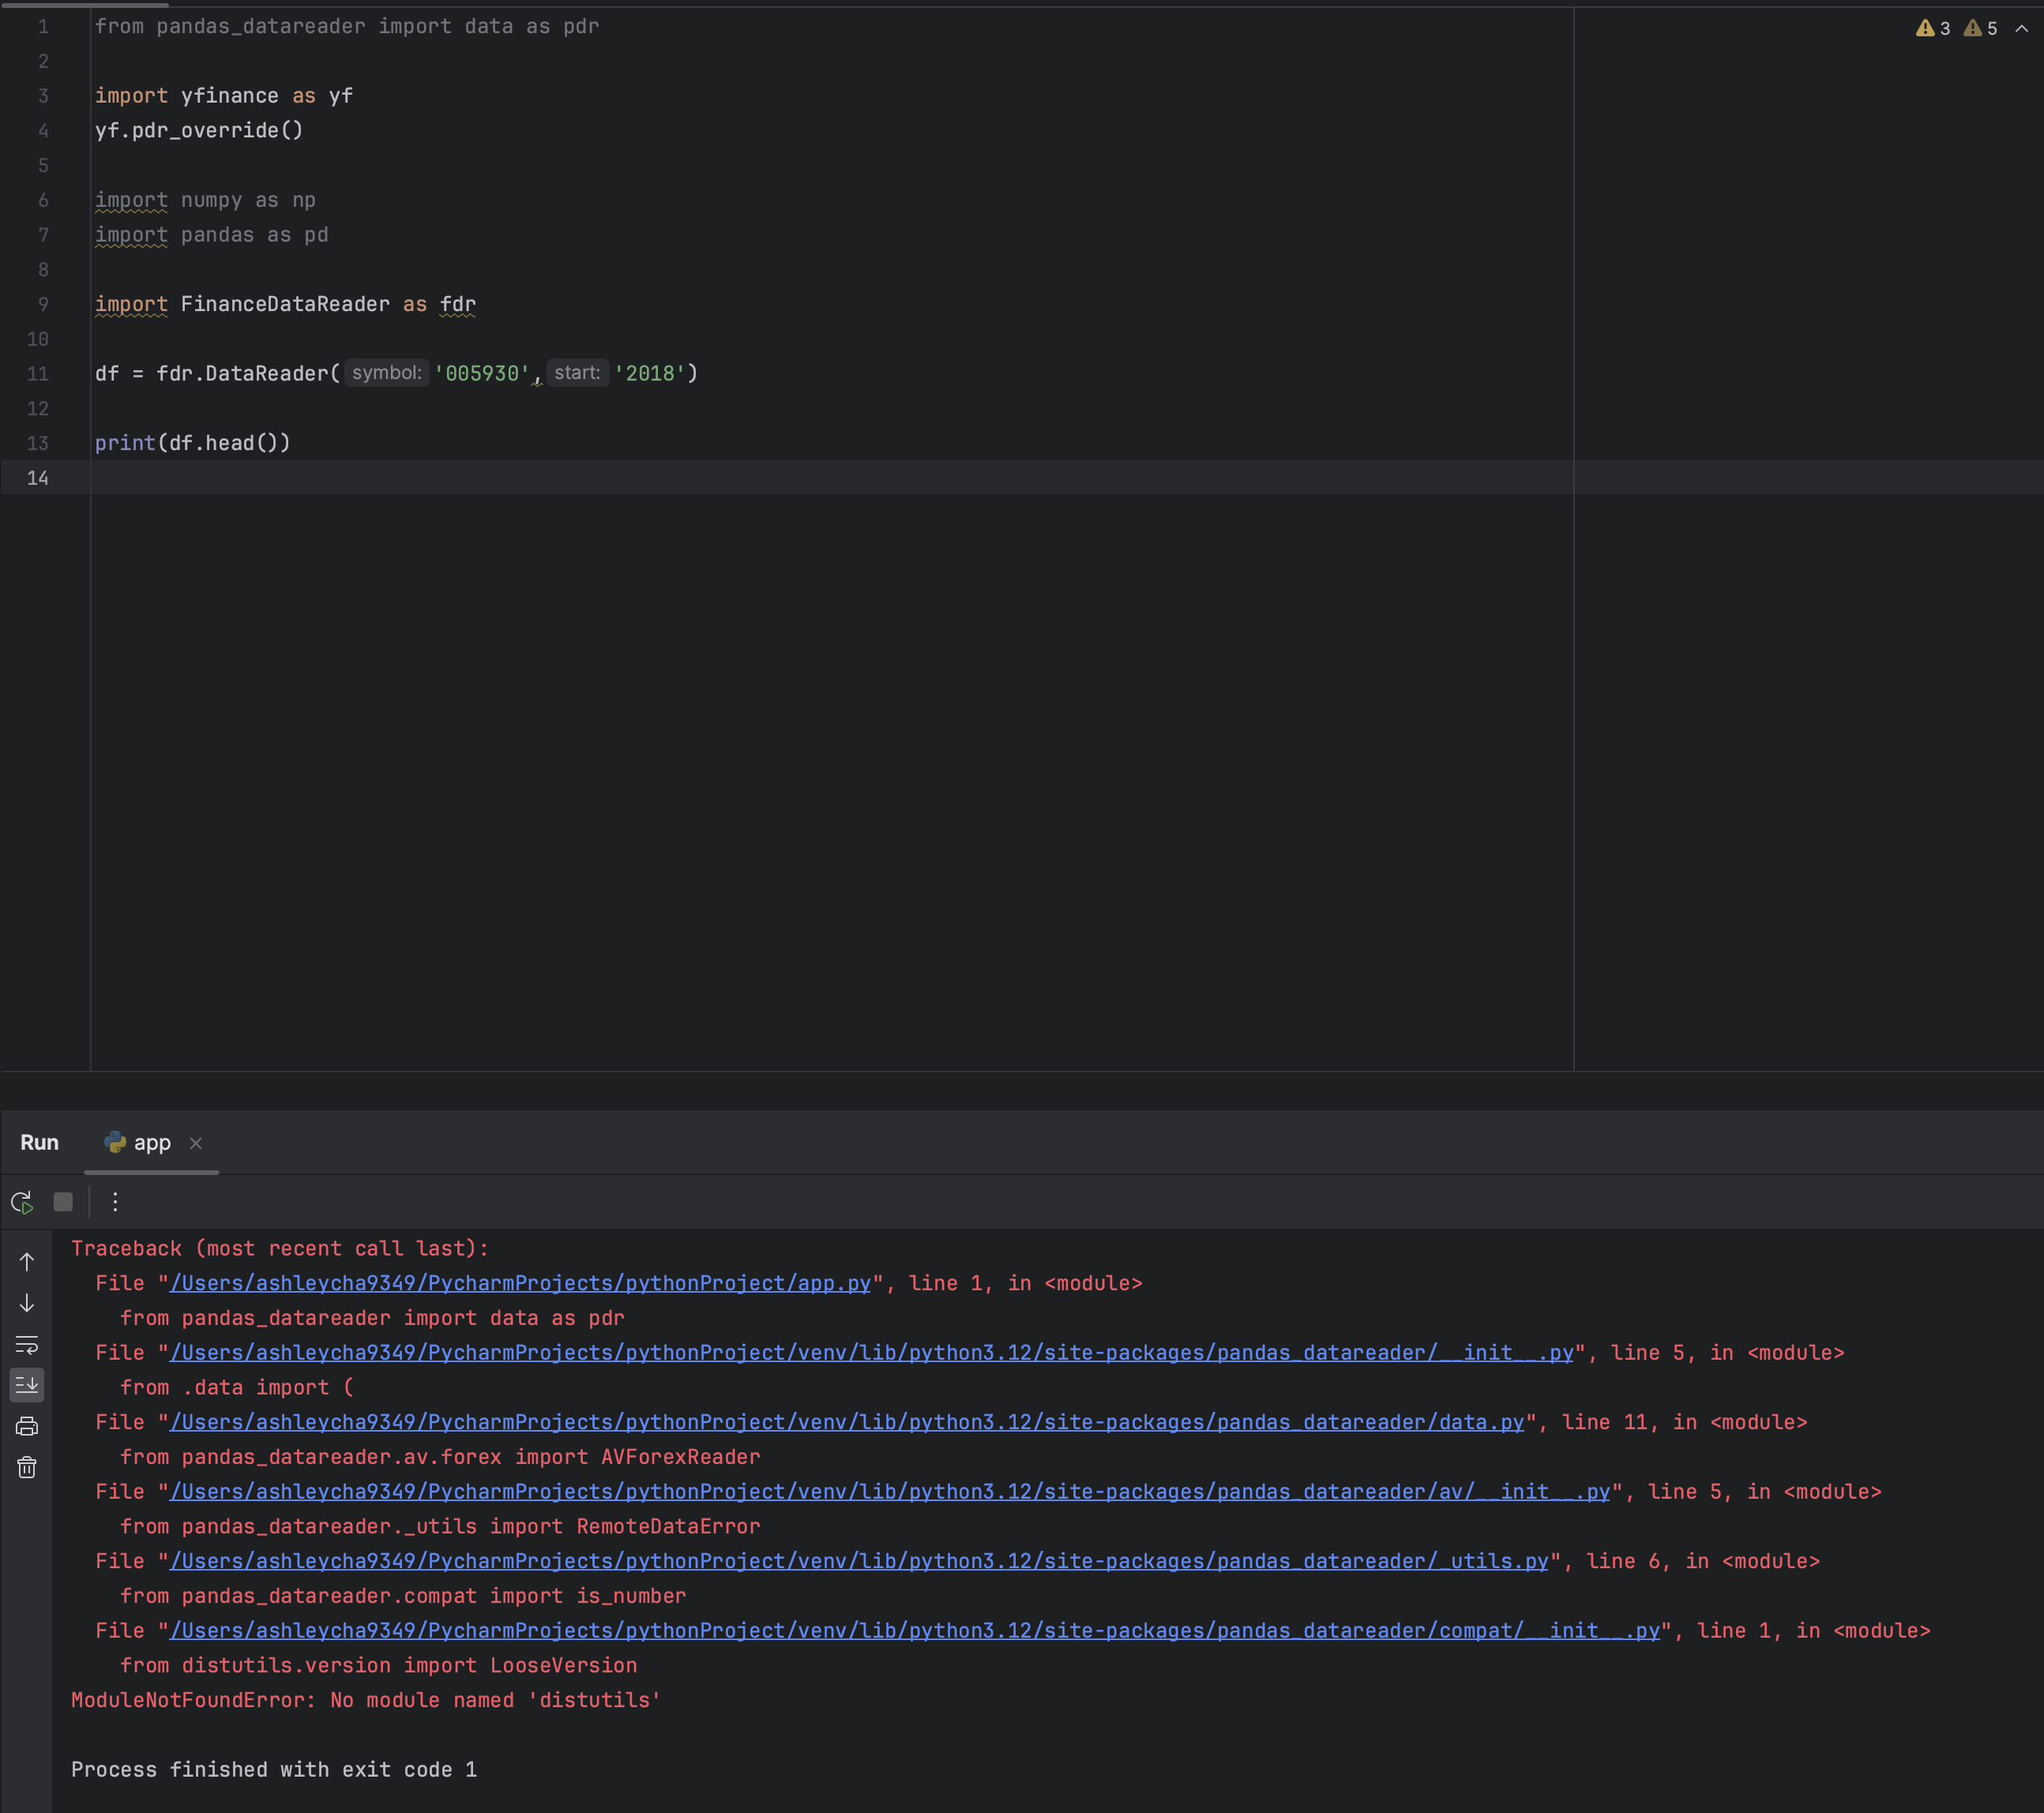
Task: Click 'import yfinance as yf' in the editor
Action: pyautogui.click(x=224, y=96)
